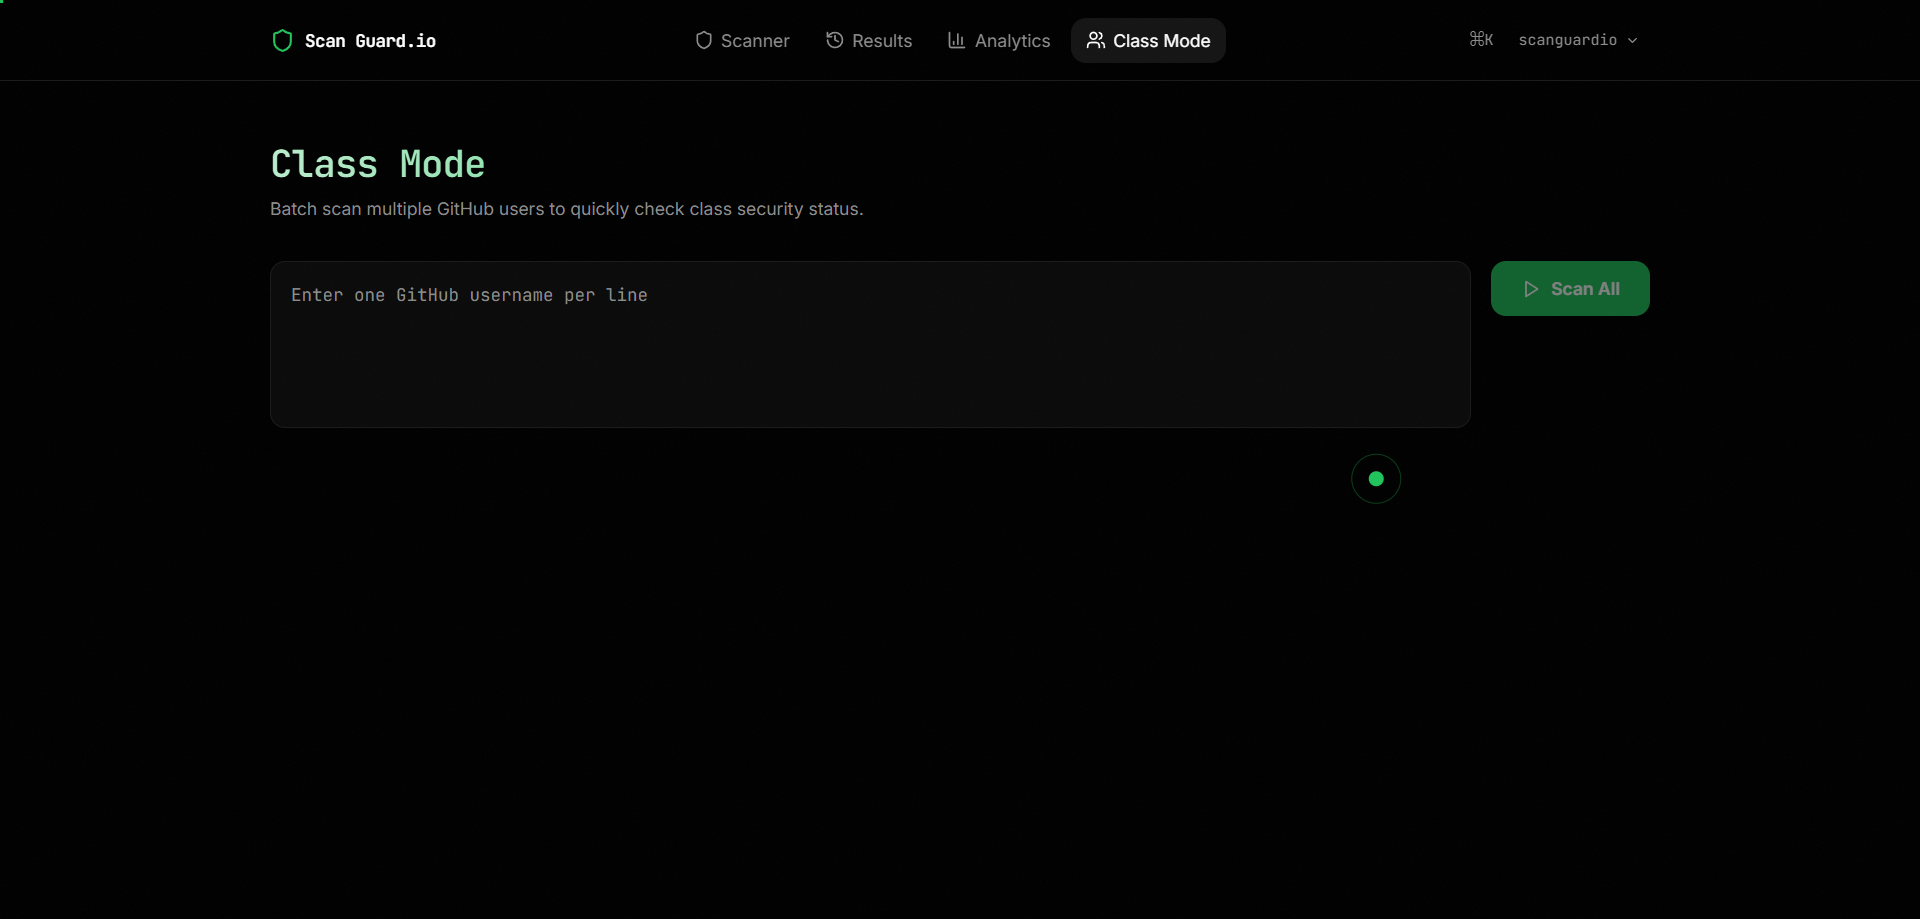This screenshot has height=919, width=1920.
Task: Switch to the Results tab
Action: (869, 40)
